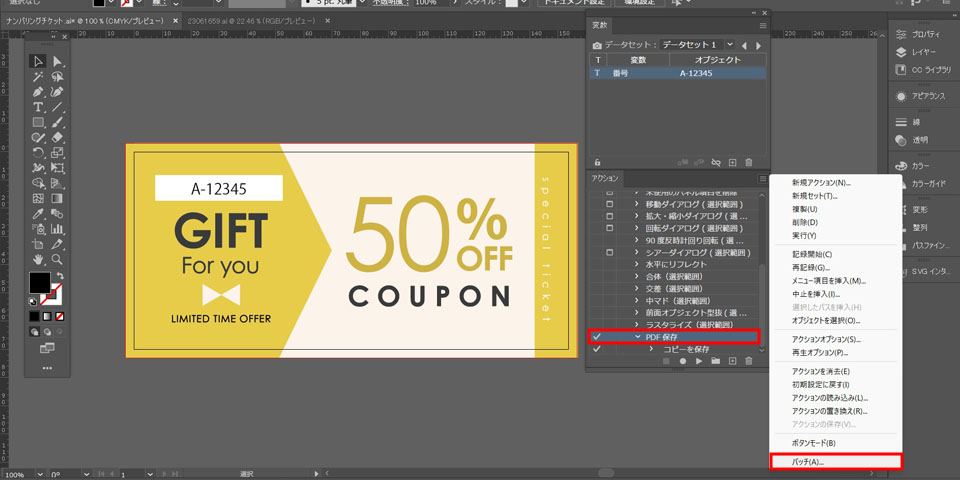Screen dimensions: 960x480
Task: Click trash icon in Actions panel
Action: coord(748,361)
